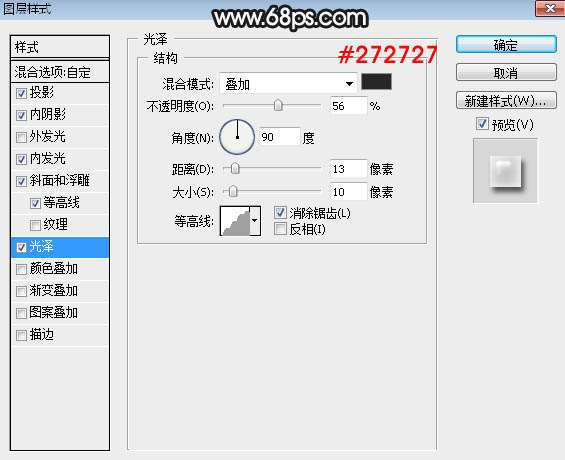The width and height of the screenshot is (565, 460).
Task: Open the dark gloss color swatch
Action: click(x=377, y=82)
